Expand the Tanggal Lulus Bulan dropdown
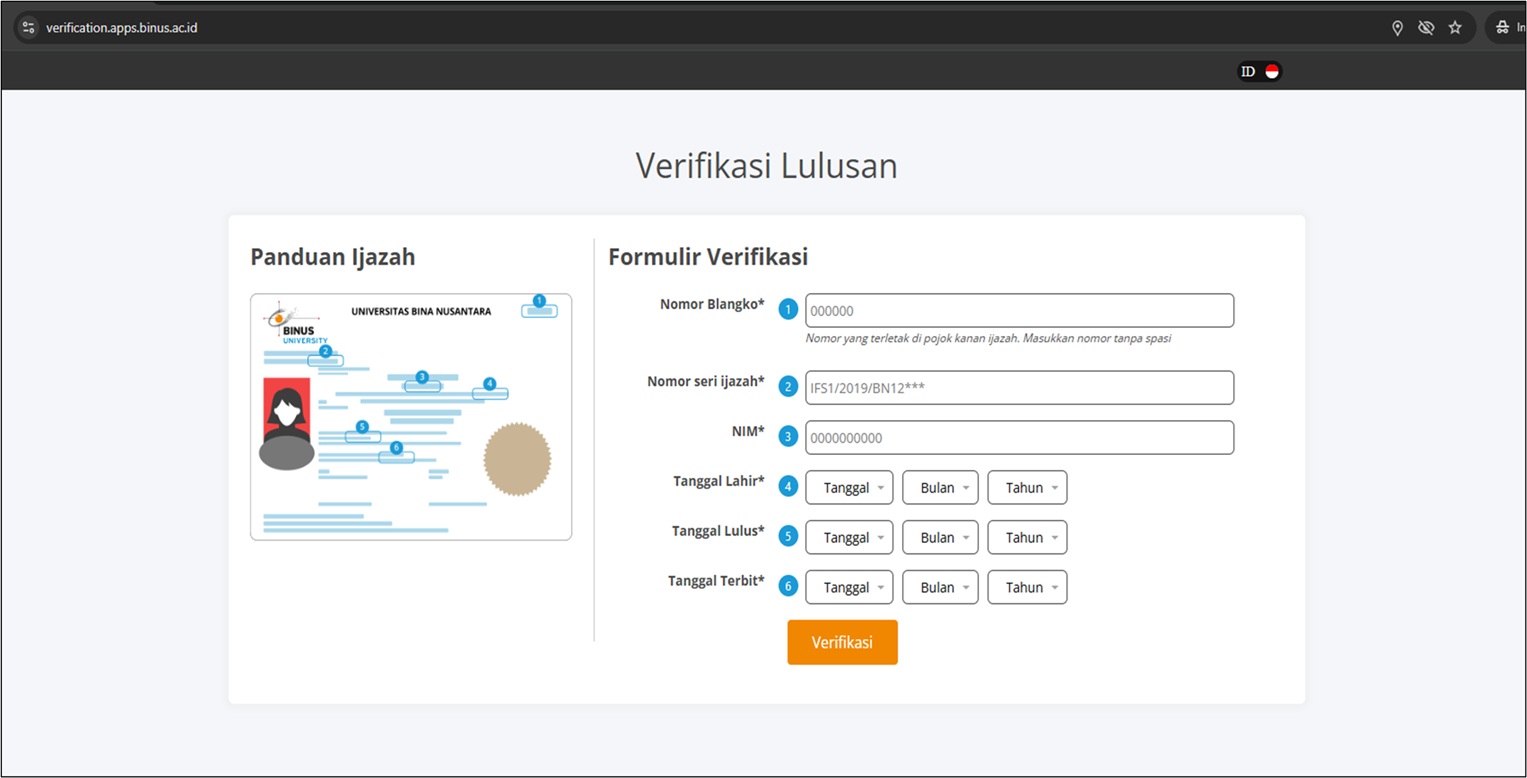Viewport: 1527px width, 778px height. tap(939, 538)
